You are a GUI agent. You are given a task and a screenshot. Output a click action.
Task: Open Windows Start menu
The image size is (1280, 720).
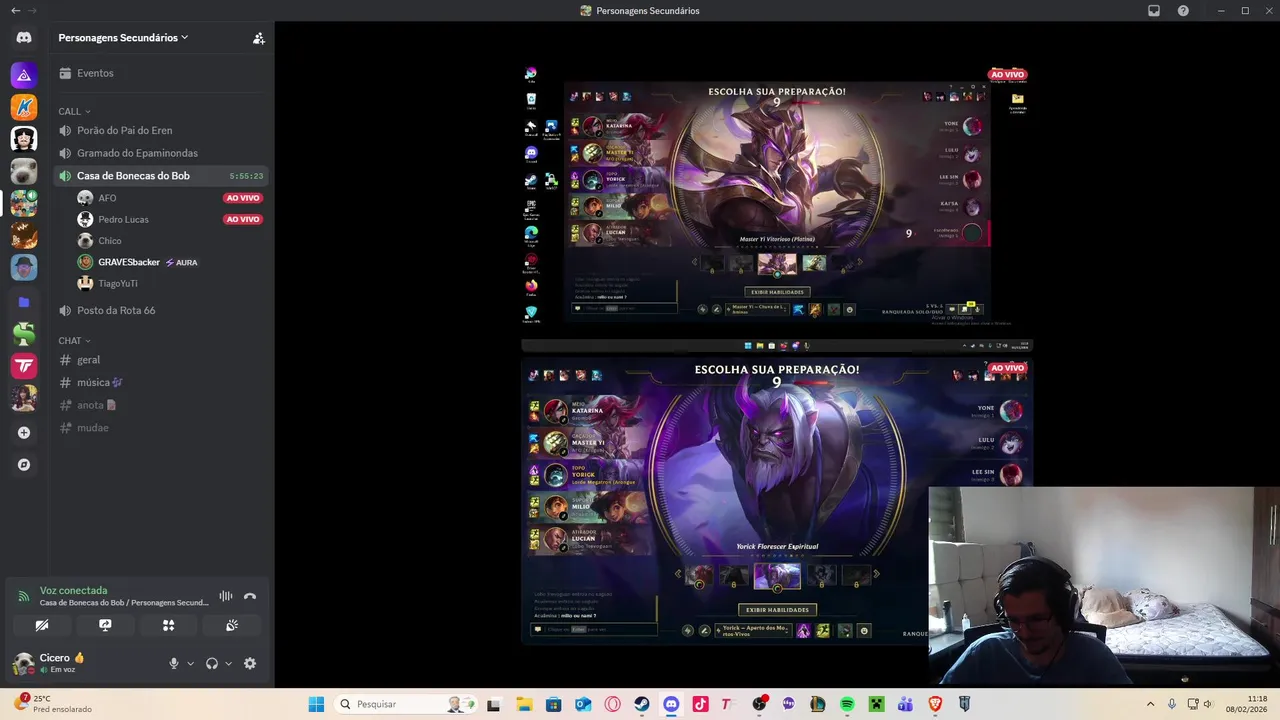click(316, 704)
